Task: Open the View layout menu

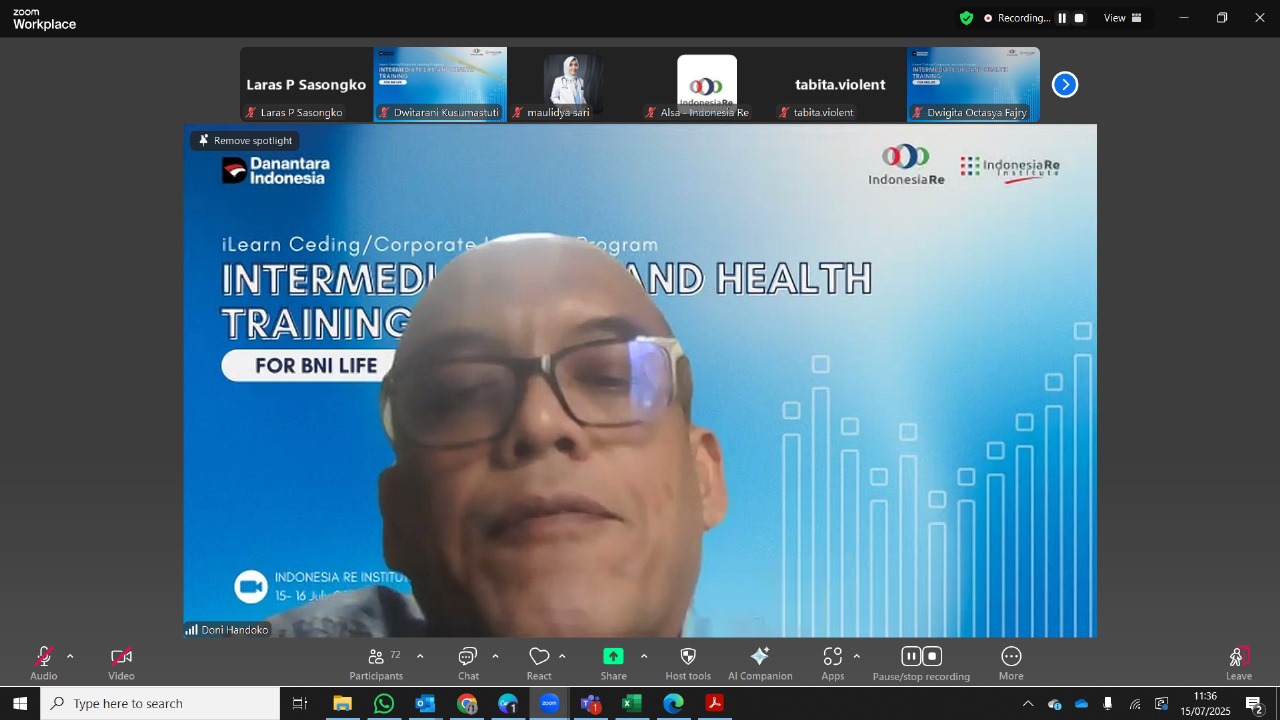Action: 1123,18
